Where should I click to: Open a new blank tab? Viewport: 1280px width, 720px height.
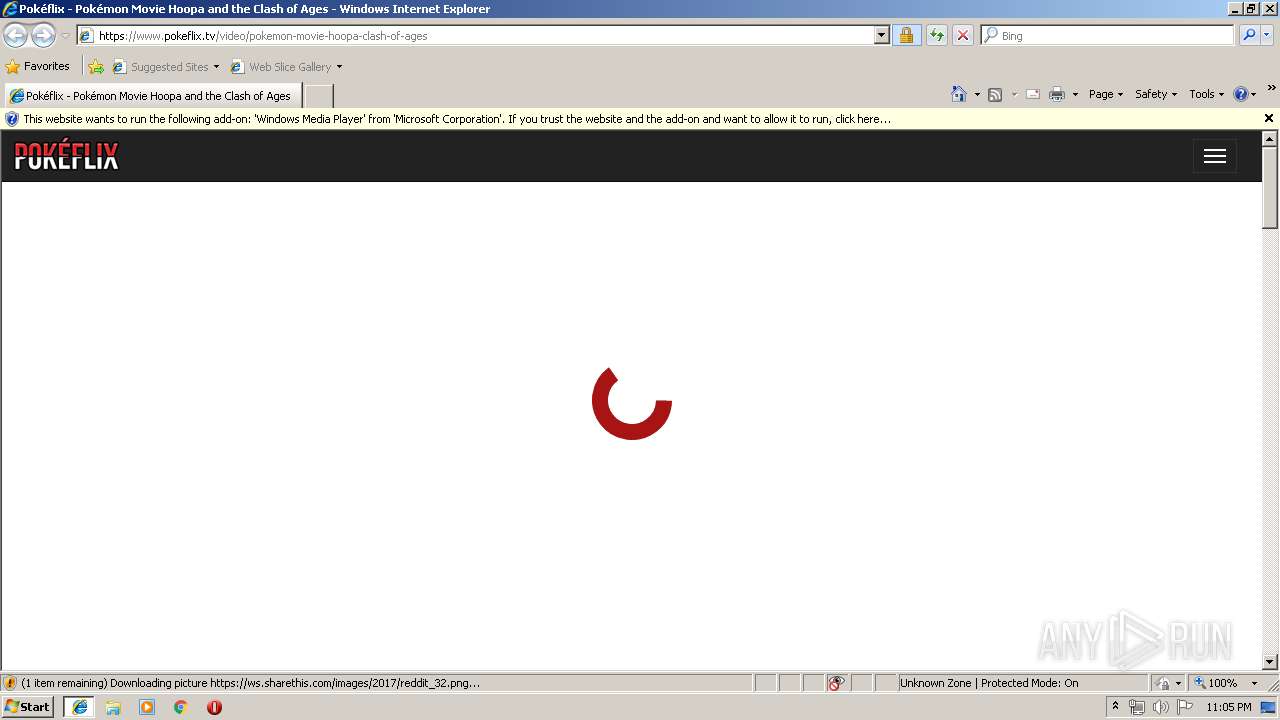[318, 96]
